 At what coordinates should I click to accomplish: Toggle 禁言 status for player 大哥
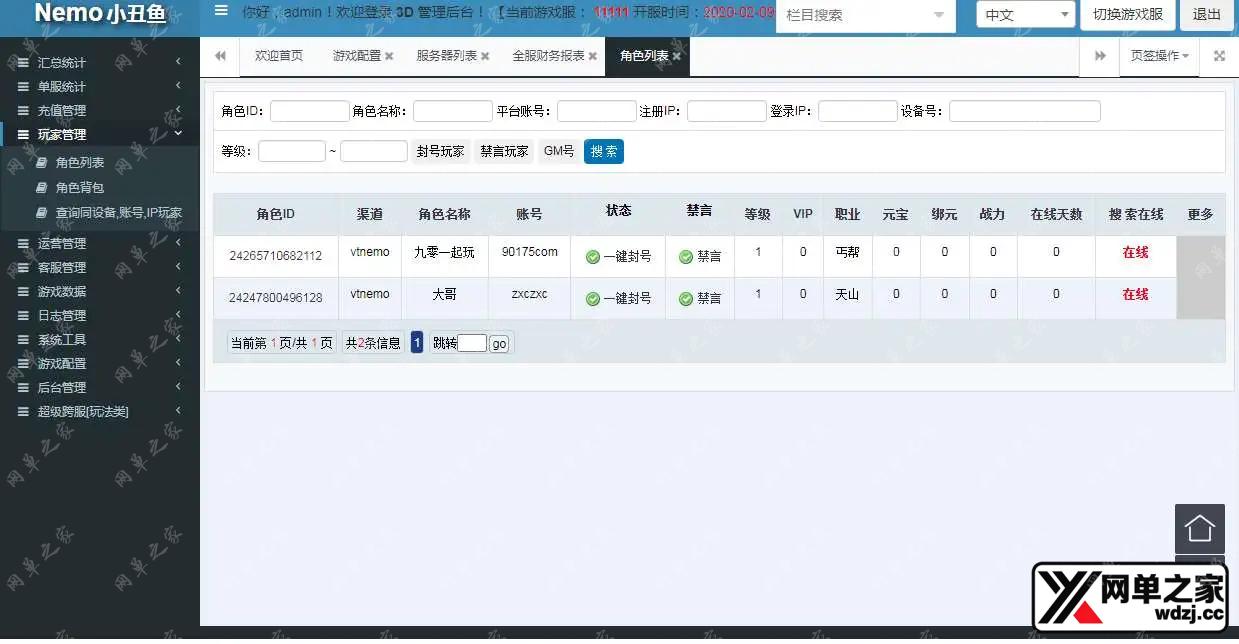point(700,299)
